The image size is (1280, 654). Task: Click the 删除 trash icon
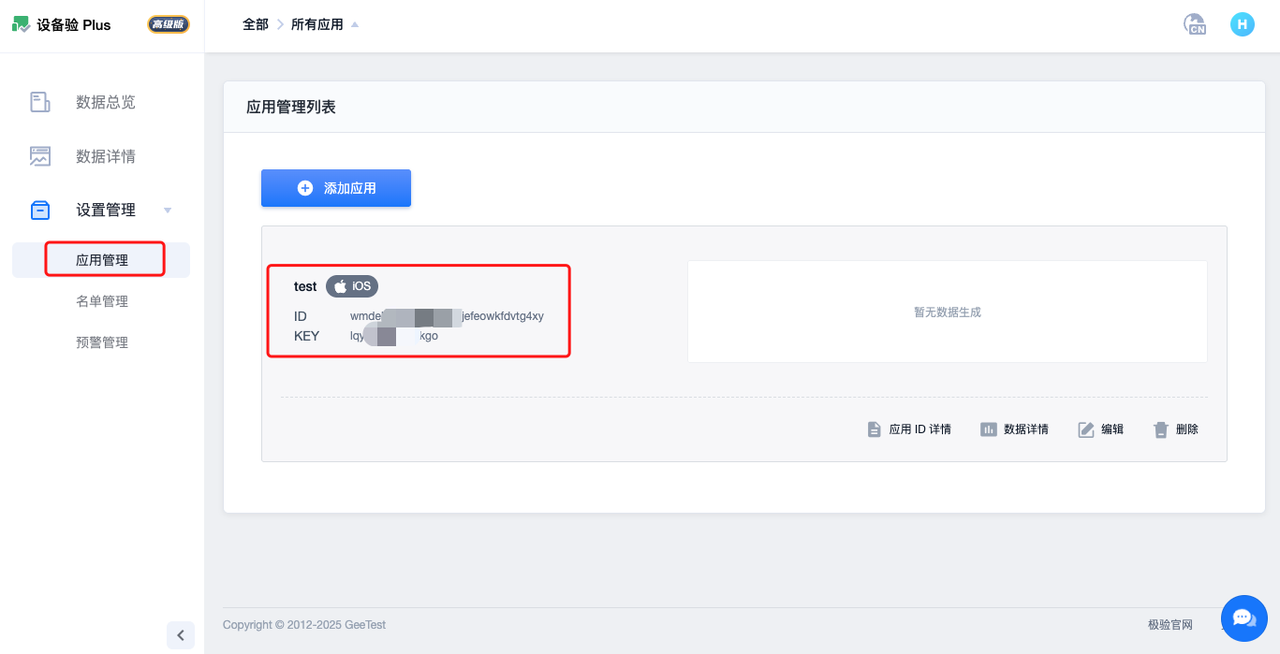tap(1161, 429)
